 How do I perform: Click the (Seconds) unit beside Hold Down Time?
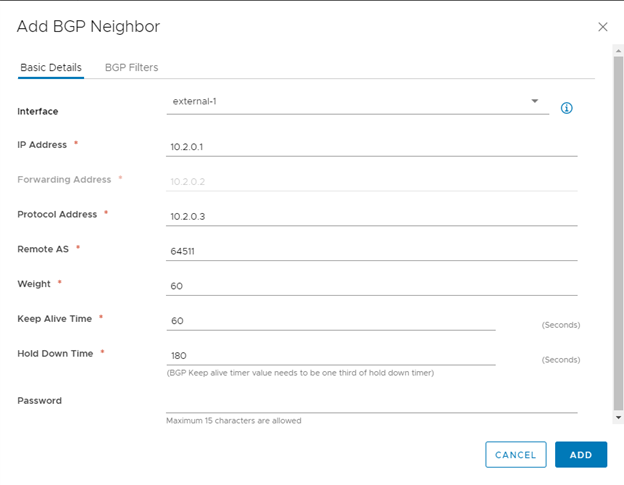pos(561,360)
